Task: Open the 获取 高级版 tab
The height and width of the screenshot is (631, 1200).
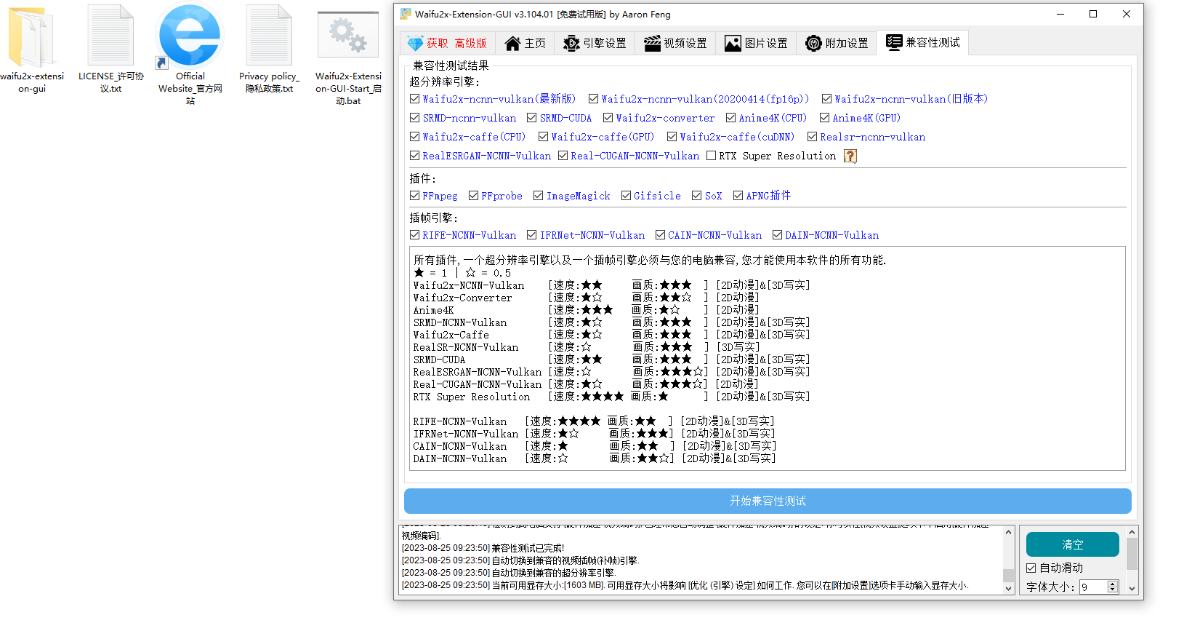Action: point(447,43)
